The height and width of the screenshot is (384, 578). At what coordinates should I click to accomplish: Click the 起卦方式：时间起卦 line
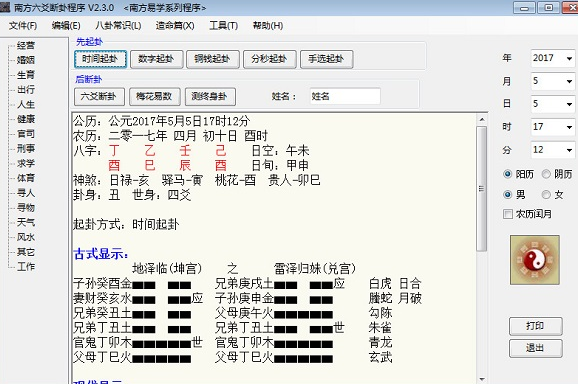coord(126,224)
